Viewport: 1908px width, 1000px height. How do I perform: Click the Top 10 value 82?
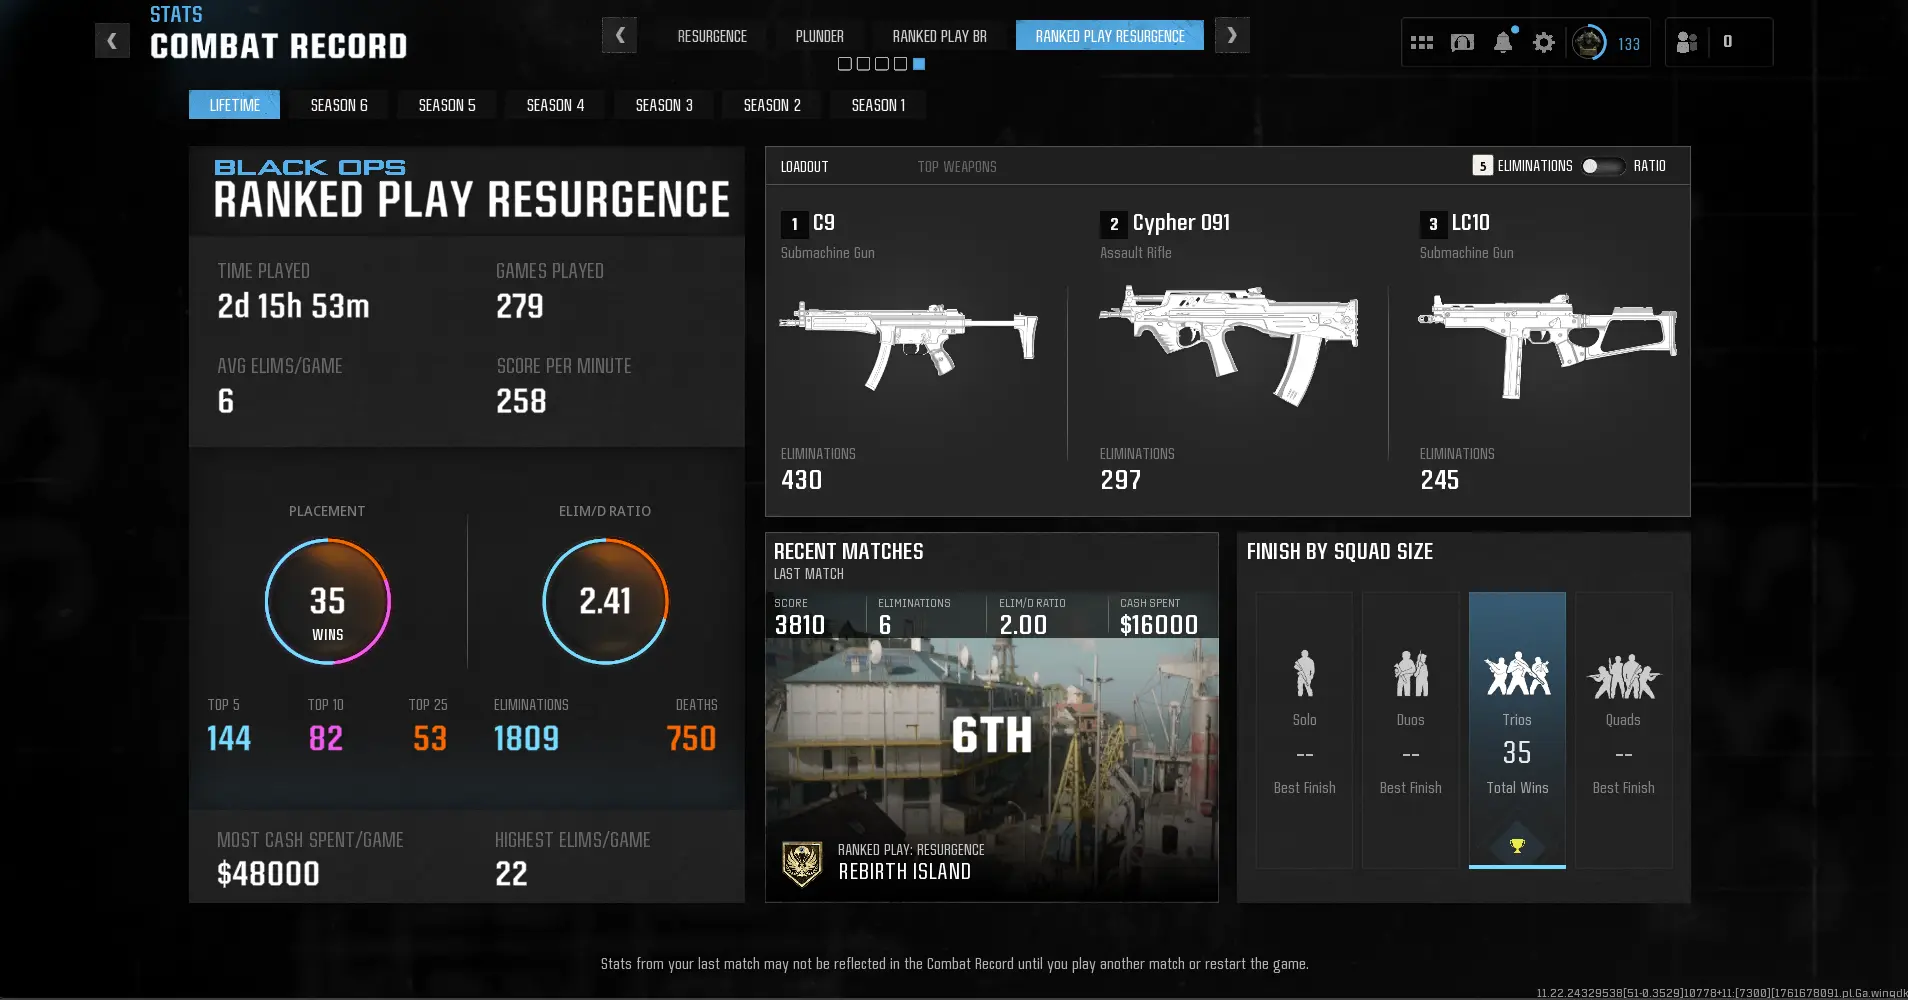click(x=326, y=738)
